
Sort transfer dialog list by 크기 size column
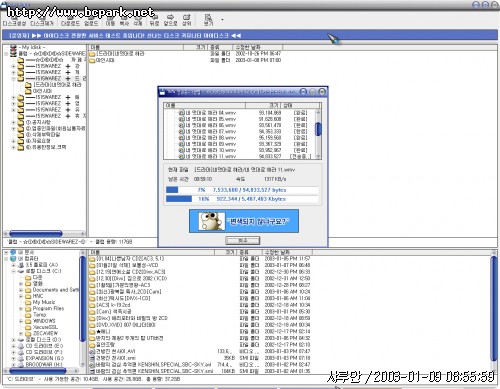263,105
